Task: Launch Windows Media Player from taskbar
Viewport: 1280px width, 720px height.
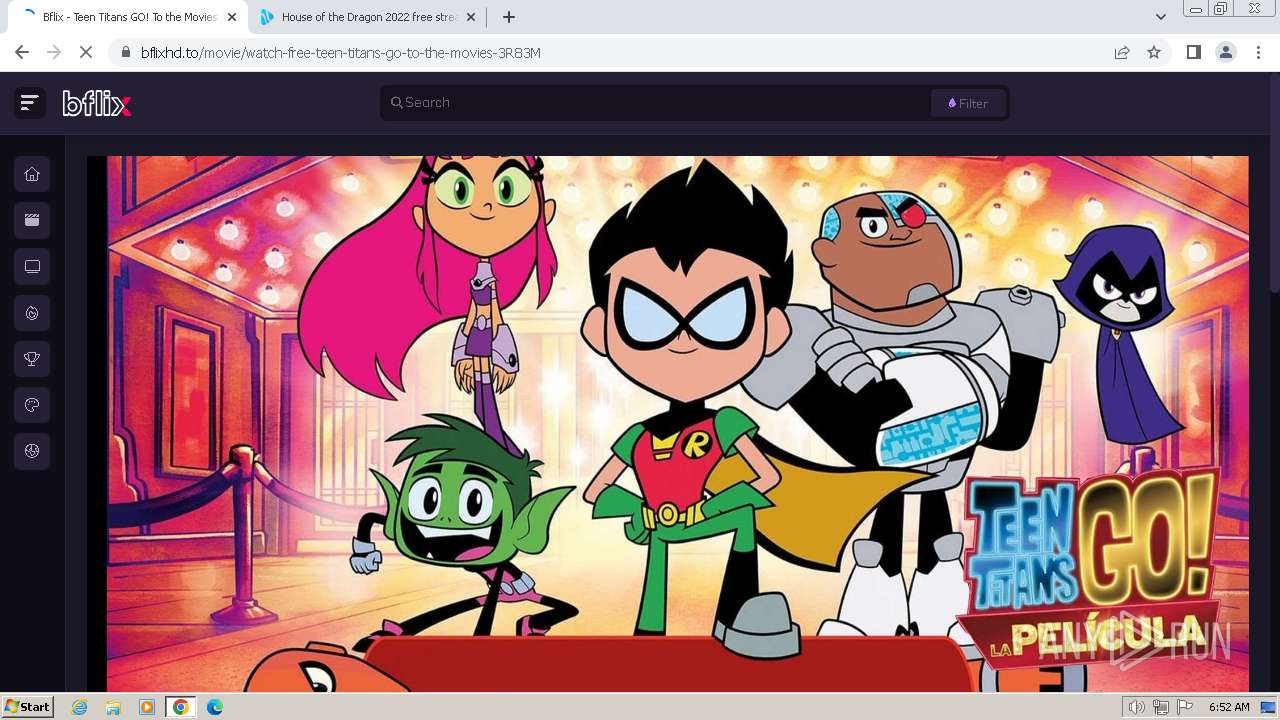Action: [x=147, y=707]
